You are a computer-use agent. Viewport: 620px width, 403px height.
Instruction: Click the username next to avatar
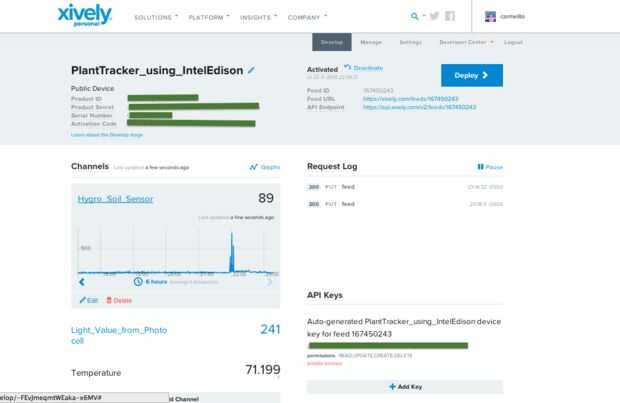point(512,16)
